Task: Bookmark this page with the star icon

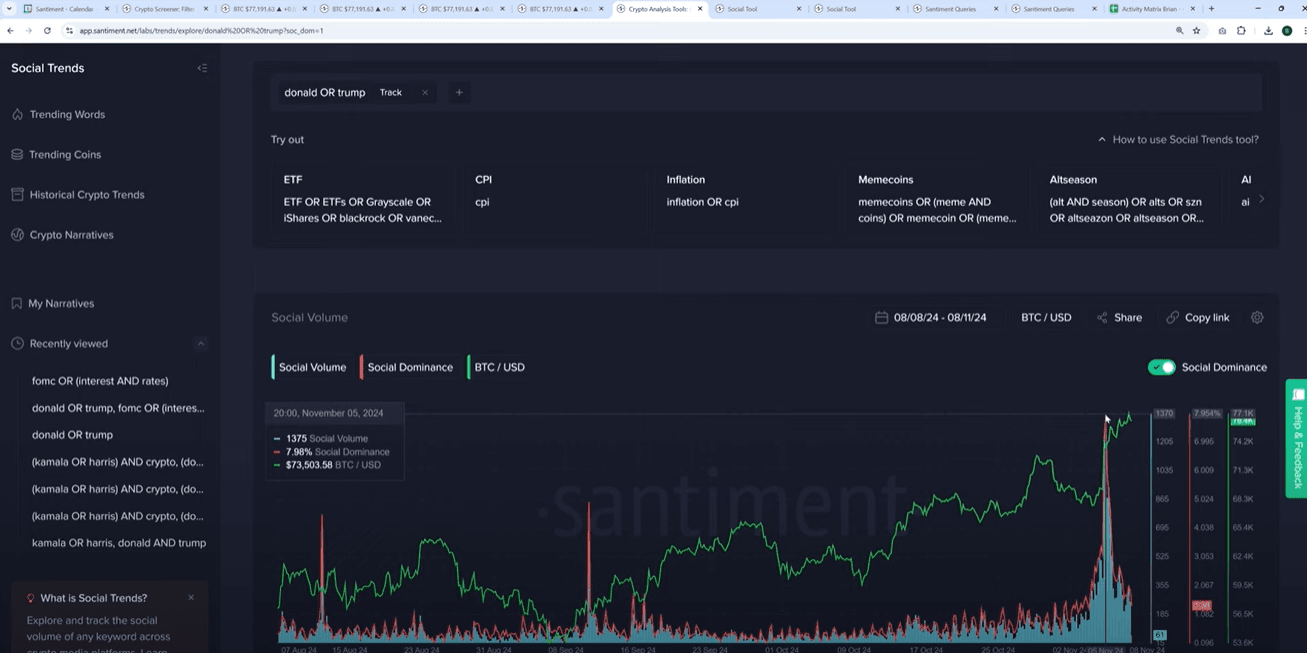Action: [1196, 31]
